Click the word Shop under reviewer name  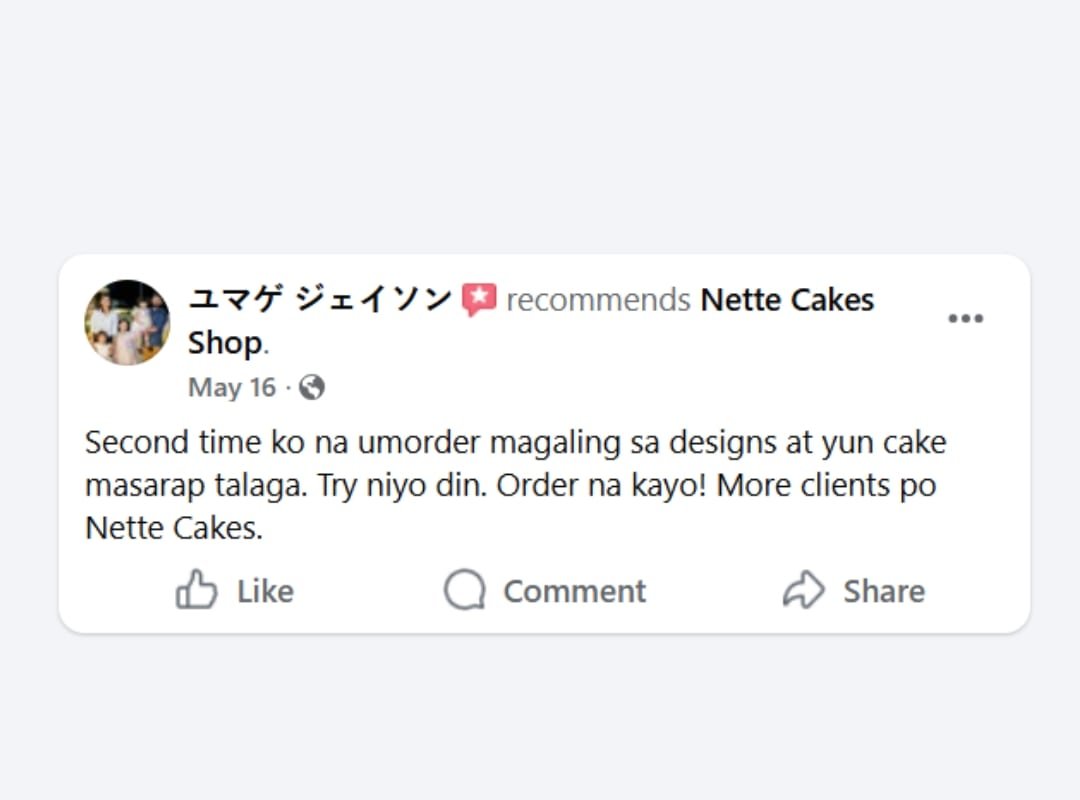225,343
